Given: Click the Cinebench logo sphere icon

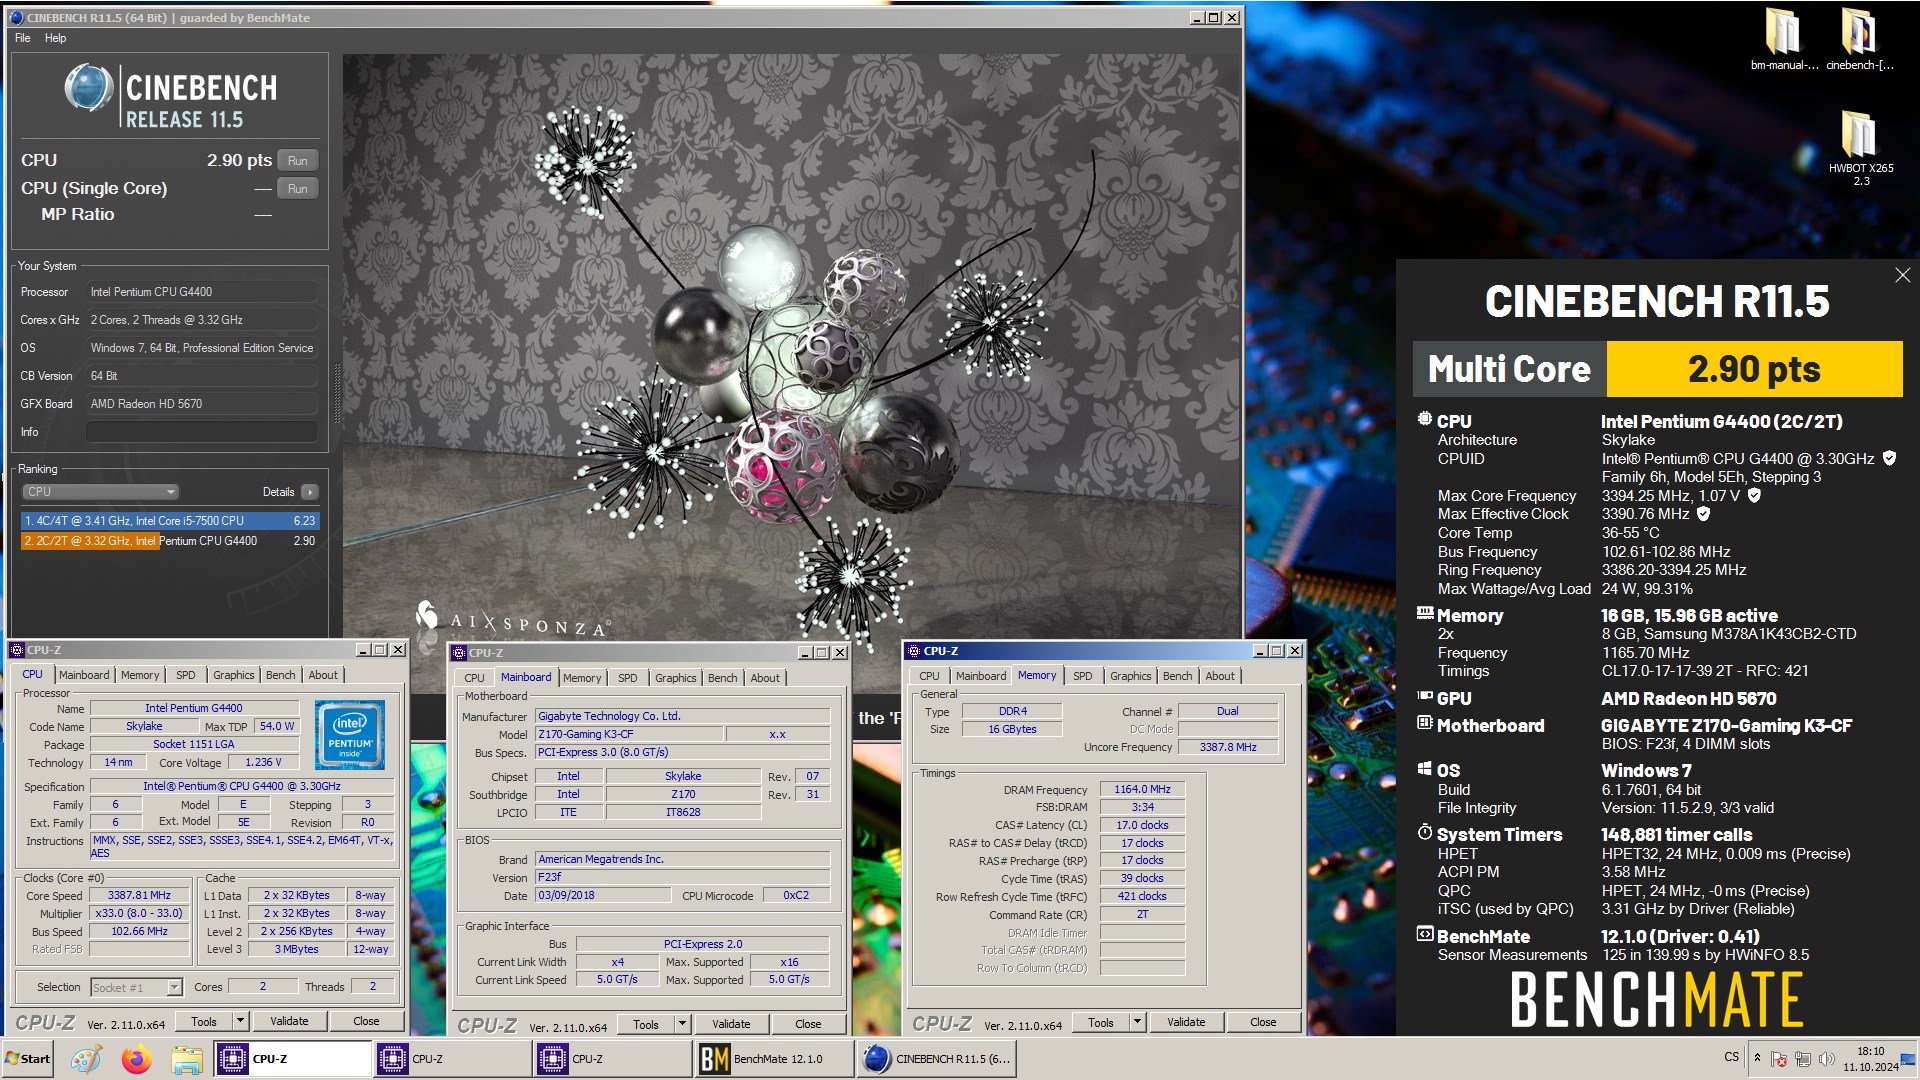Looking at the screenshot, I should pyautogui.click(x=88, y=88).
